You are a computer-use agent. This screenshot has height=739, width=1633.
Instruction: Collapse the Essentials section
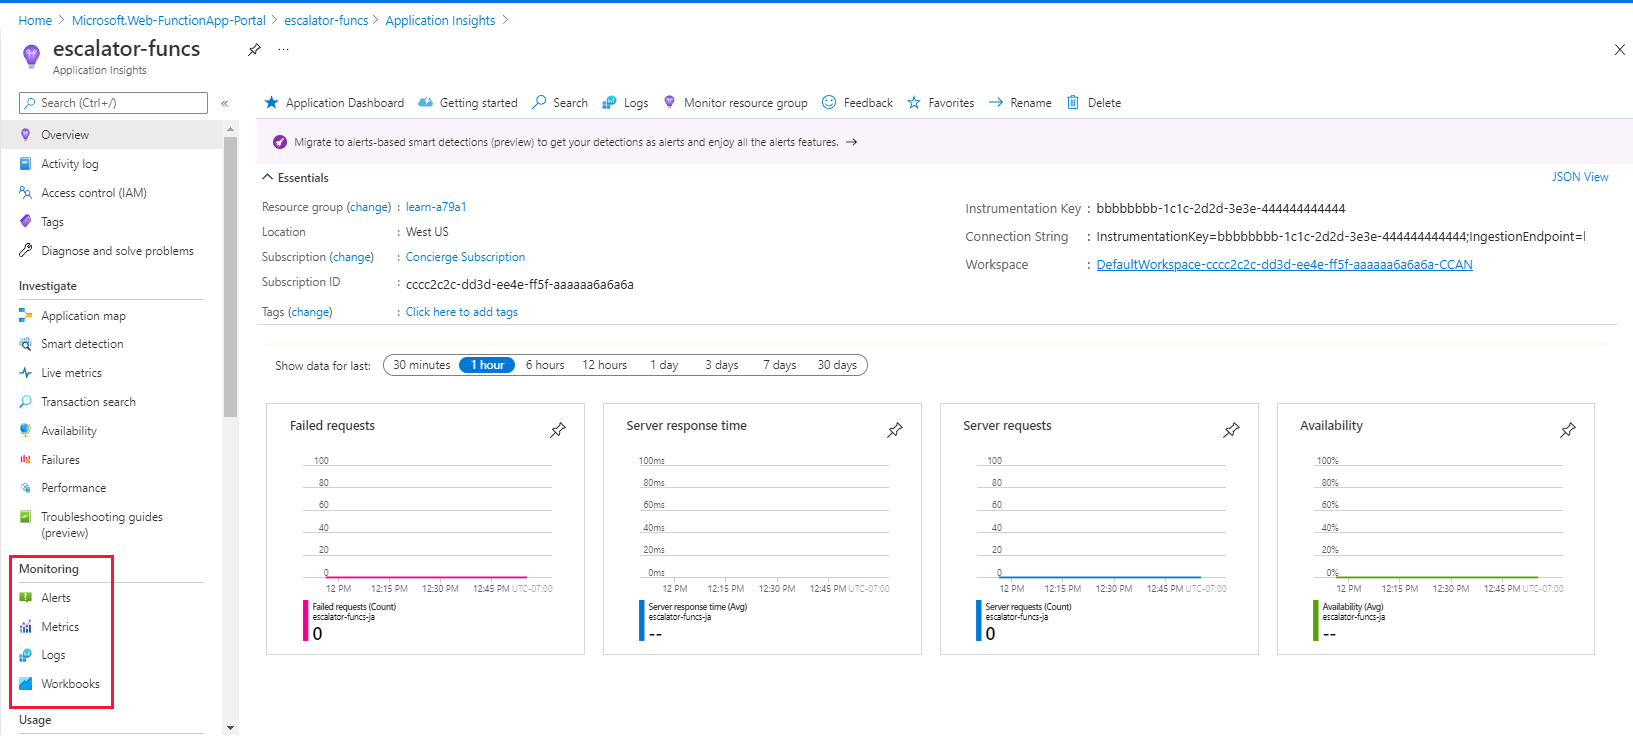(x=268, y=178)
